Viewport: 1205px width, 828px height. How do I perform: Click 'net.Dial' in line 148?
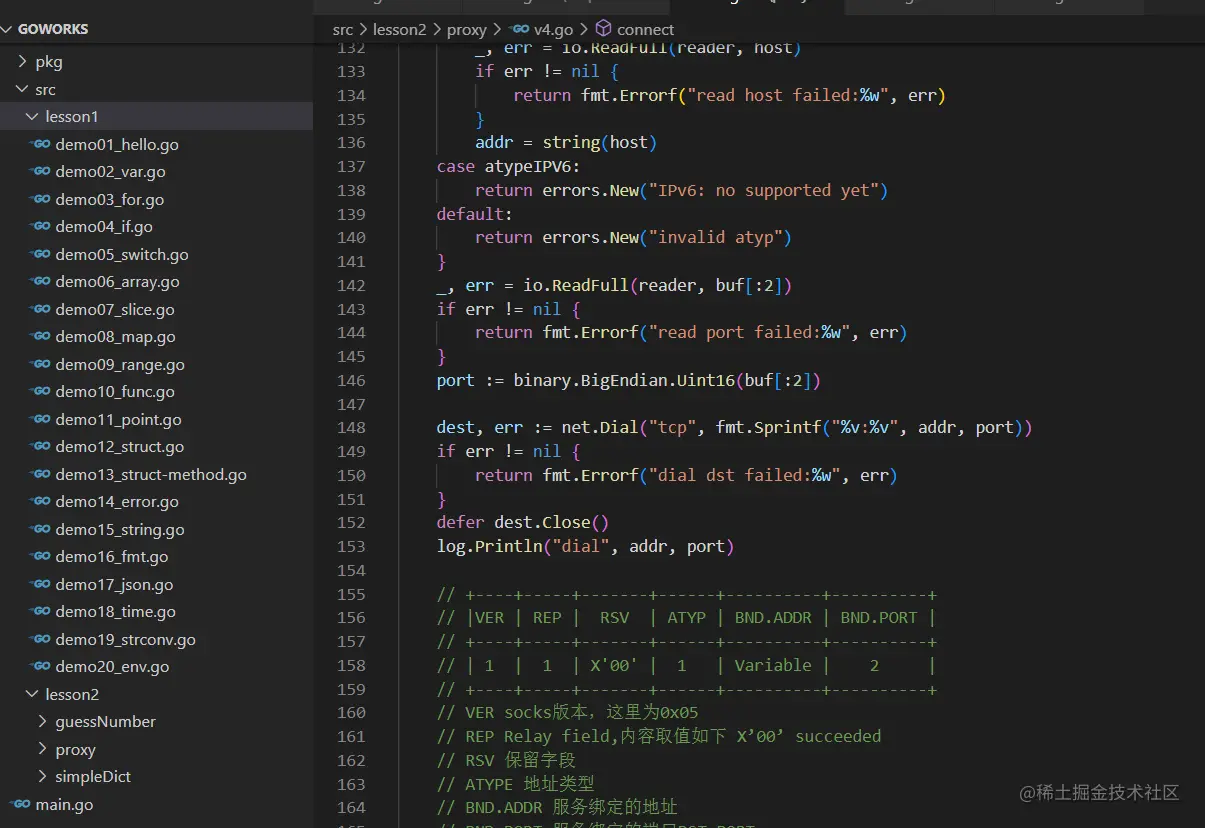click(x=600, y=427)
